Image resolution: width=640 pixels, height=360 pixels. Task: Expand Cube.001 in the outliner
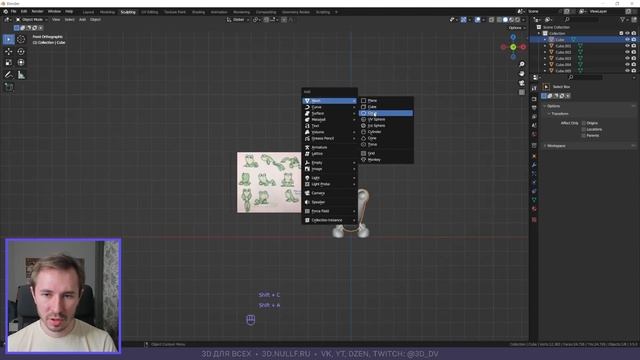tap(545, 46)
